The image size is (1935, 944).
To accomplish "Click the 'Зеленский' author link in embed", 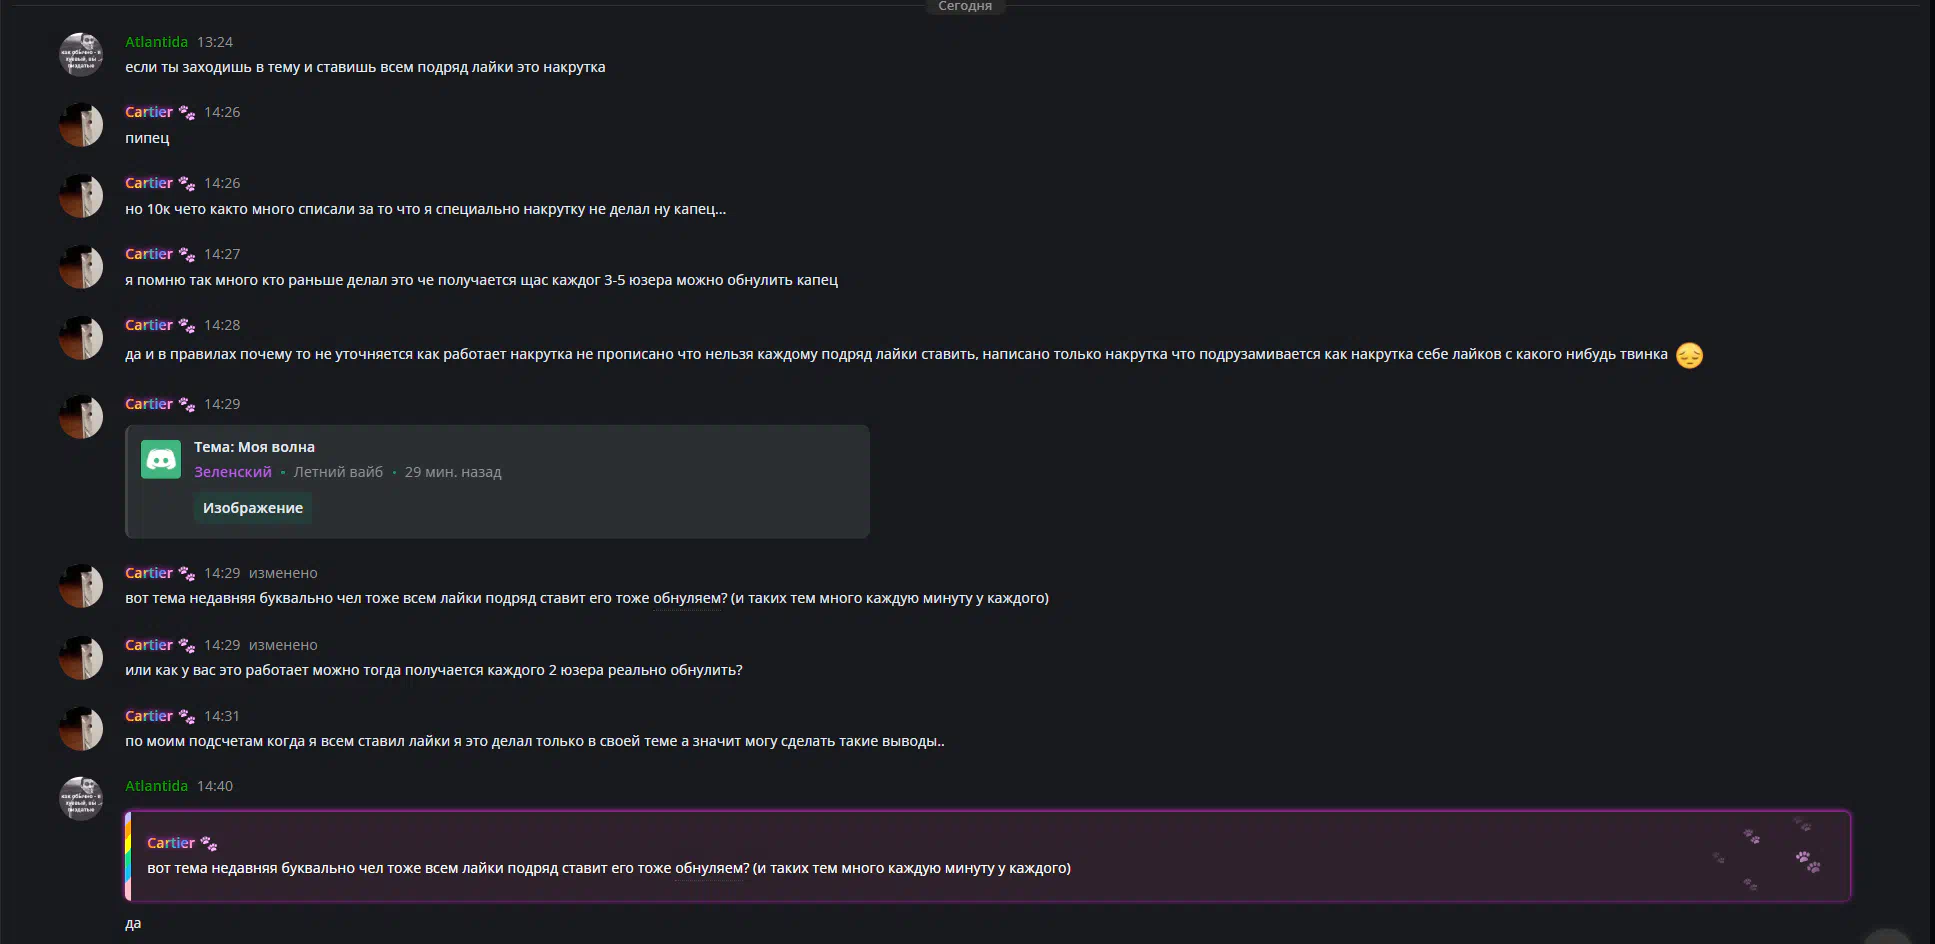I will coord(233,472).
